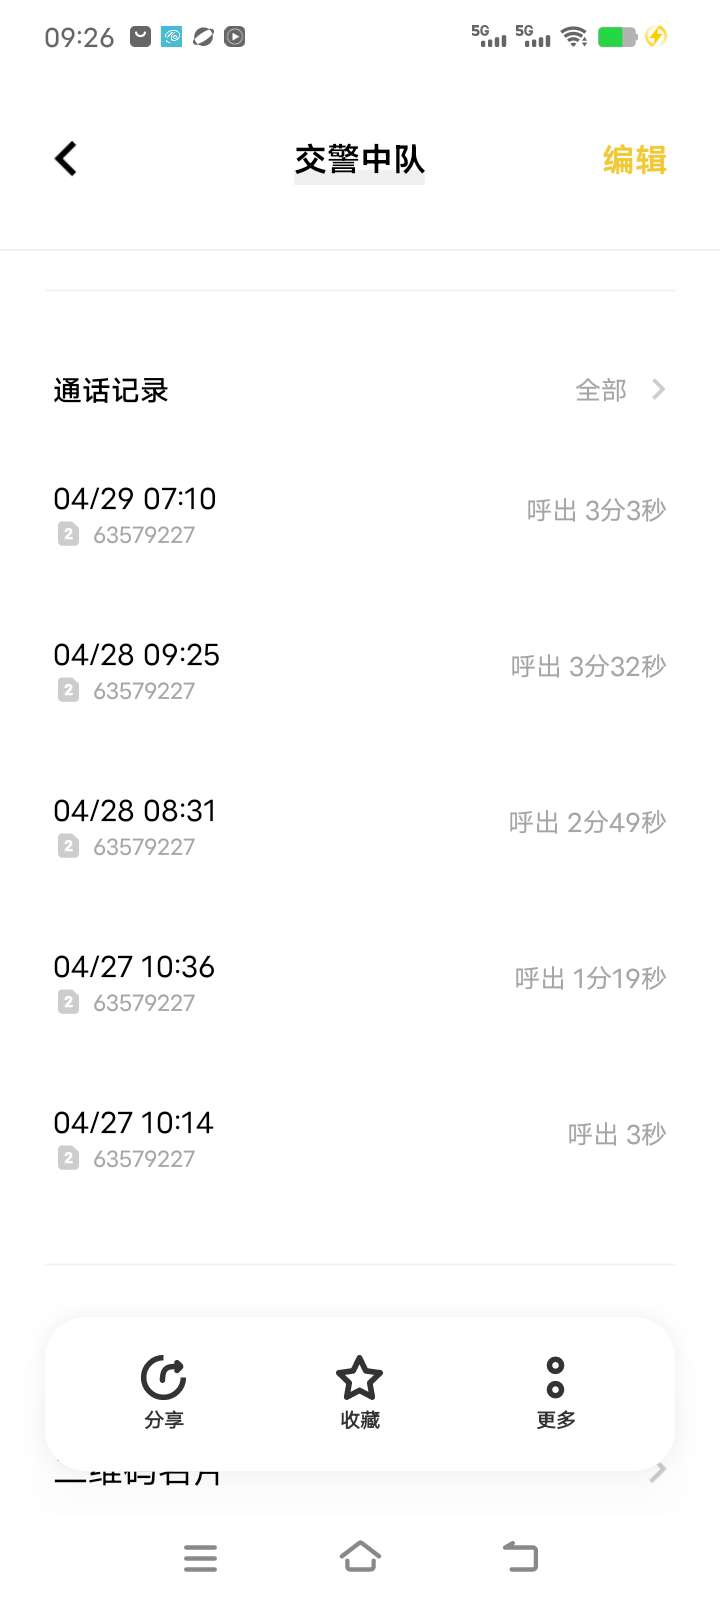Open the 04/28 08:31 outgoing call entry

coord(360,826)
